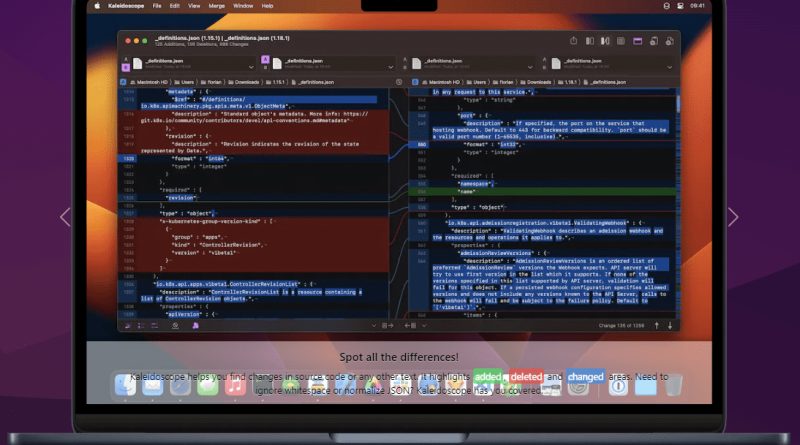Go to next change with the down arrow
The width and height of the screenshot is (800, 445).
[670, 326]
